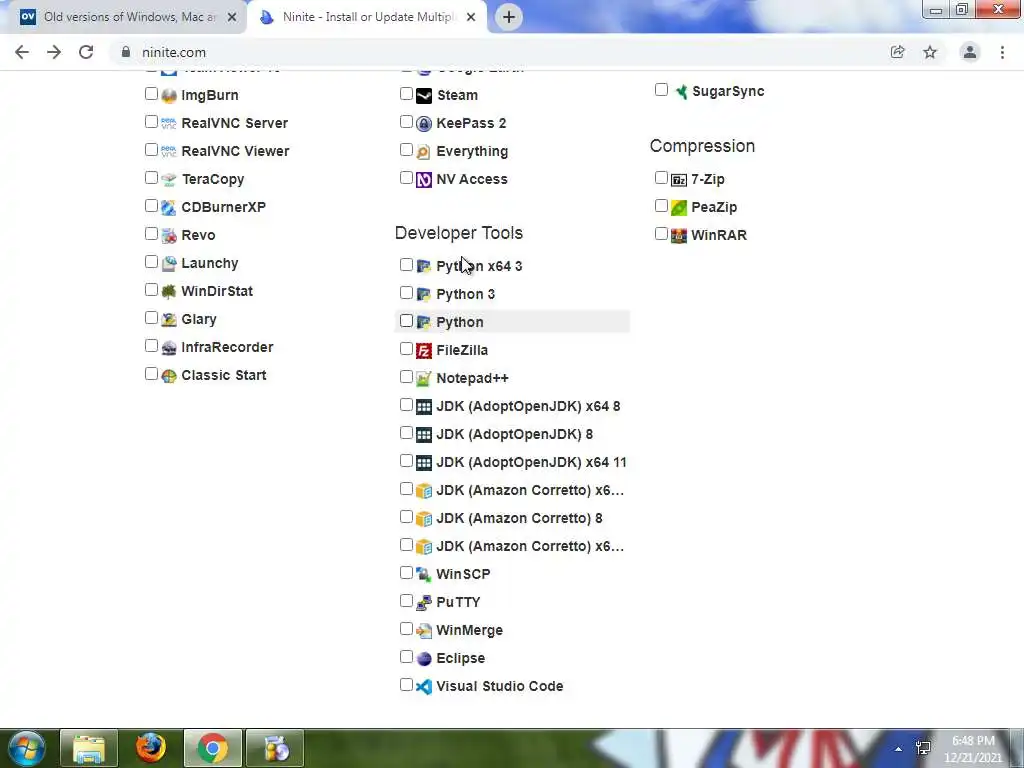The height and width of the screenshot is (768, 1024).
Task: Click the CDBurnerXP icon
Action: point(169,208)
